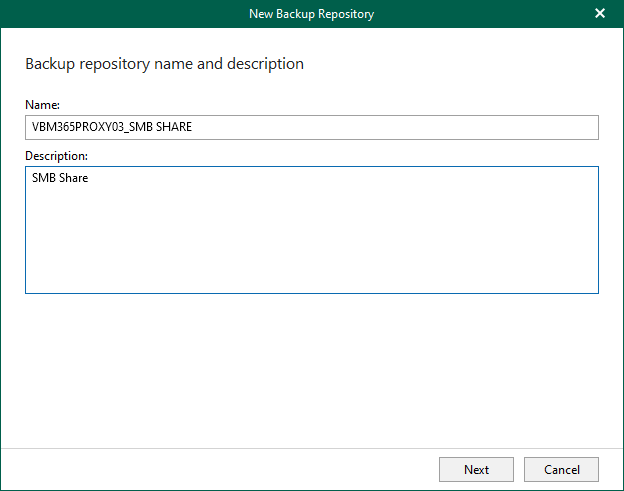Click the 'Description:' label

pos(56,156)
